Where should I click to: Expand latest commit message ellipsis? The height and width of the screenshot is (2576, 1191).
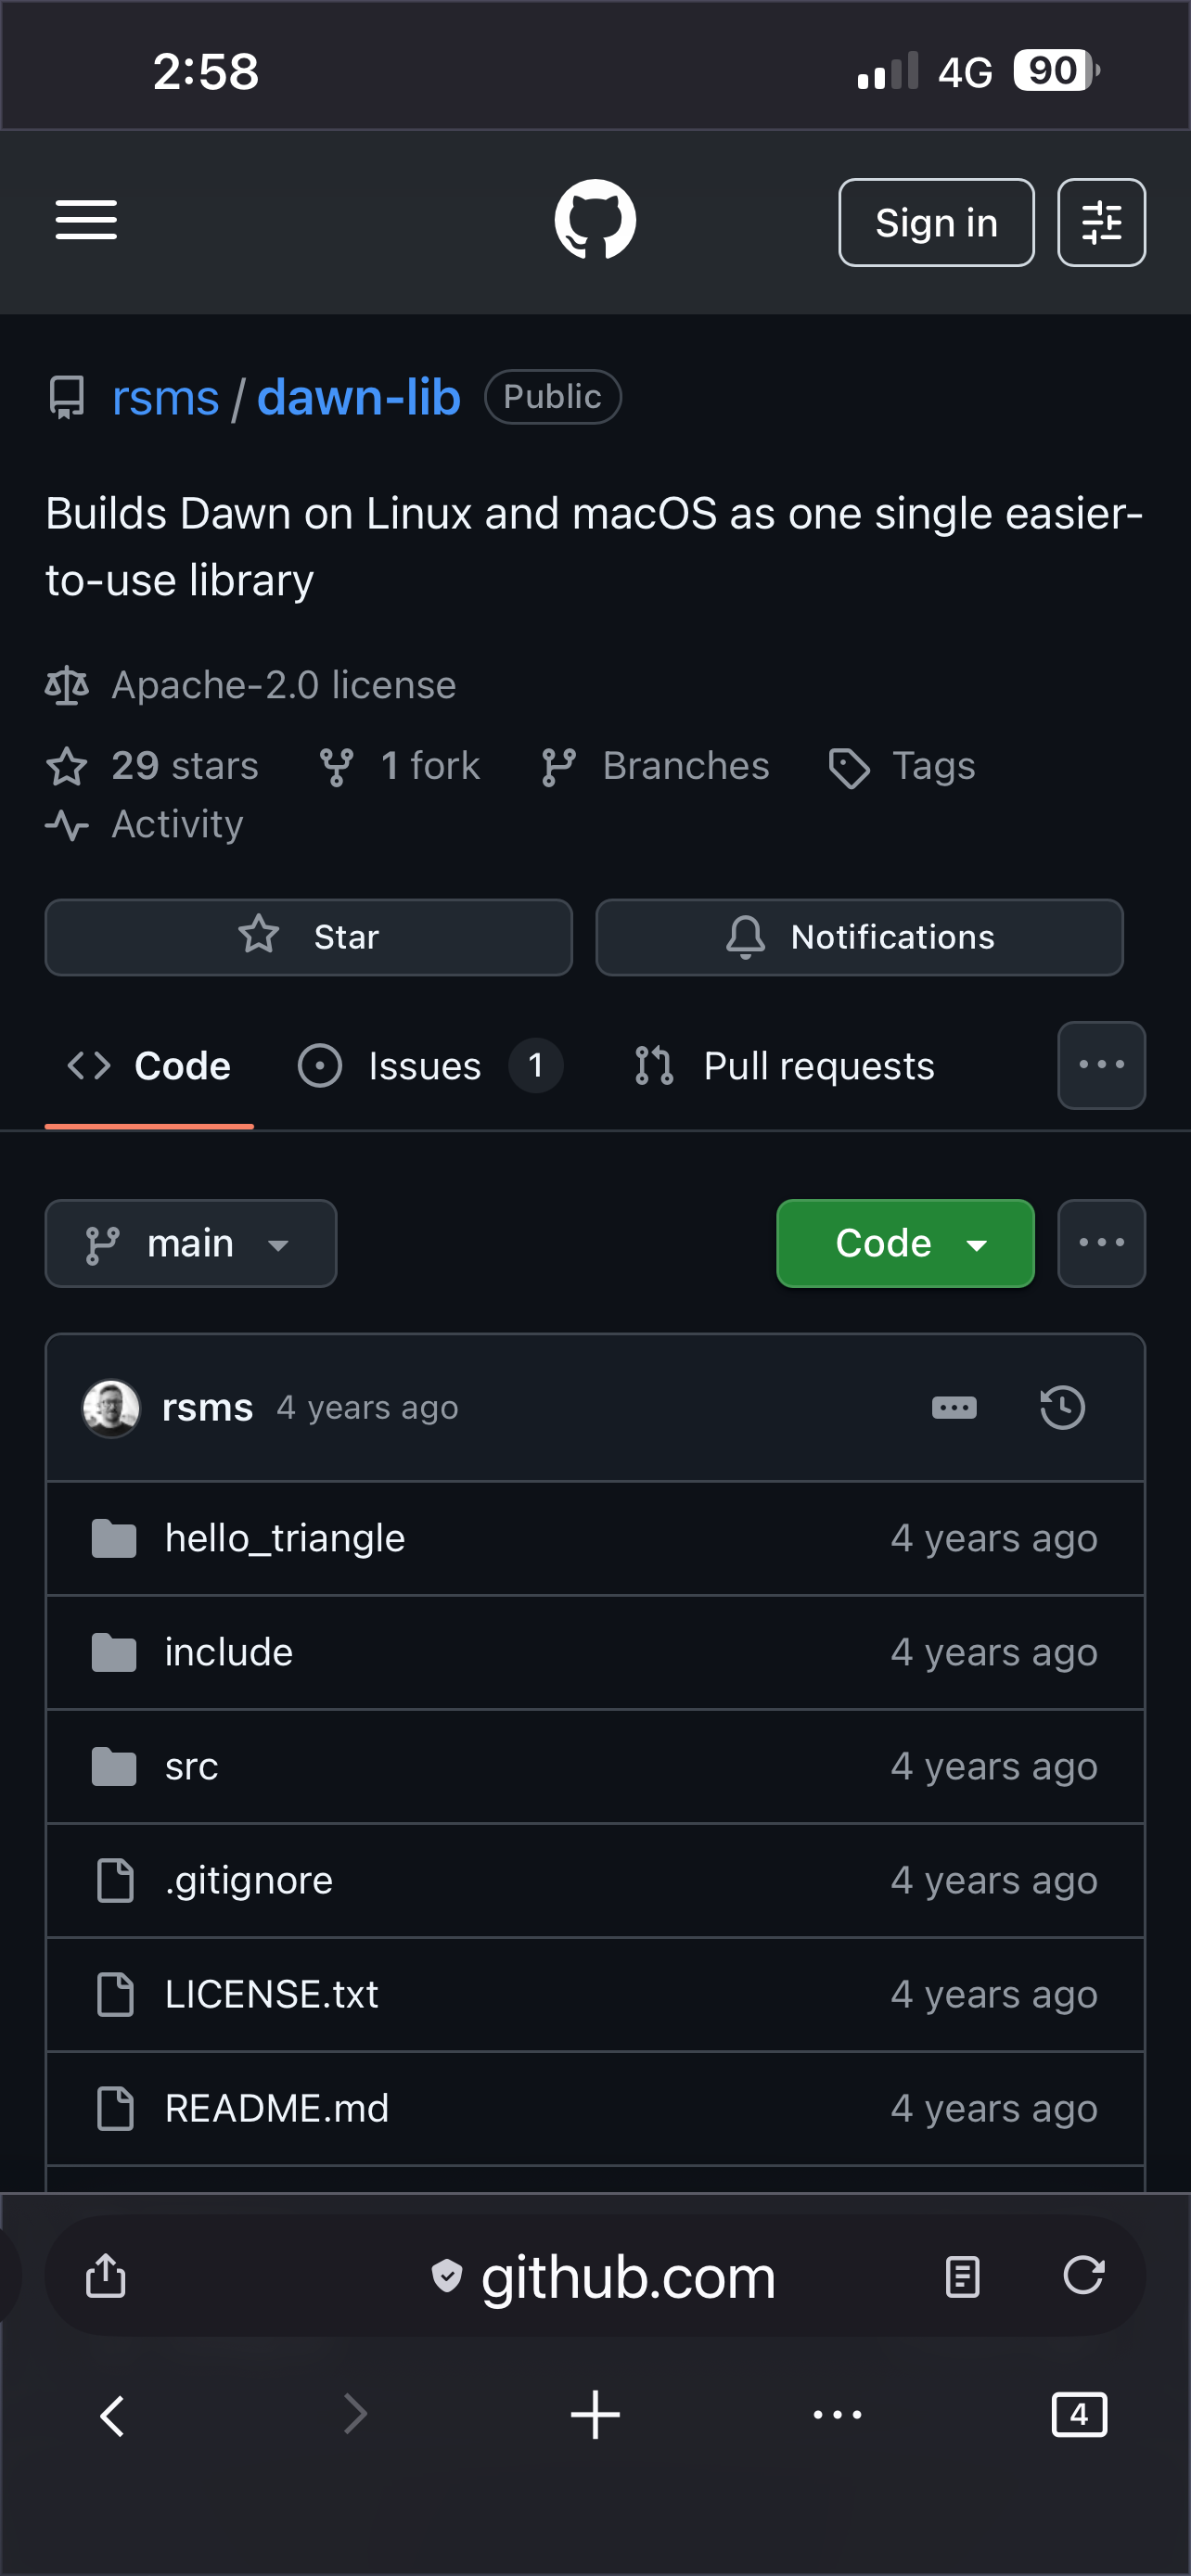[x=954, y=1408]
